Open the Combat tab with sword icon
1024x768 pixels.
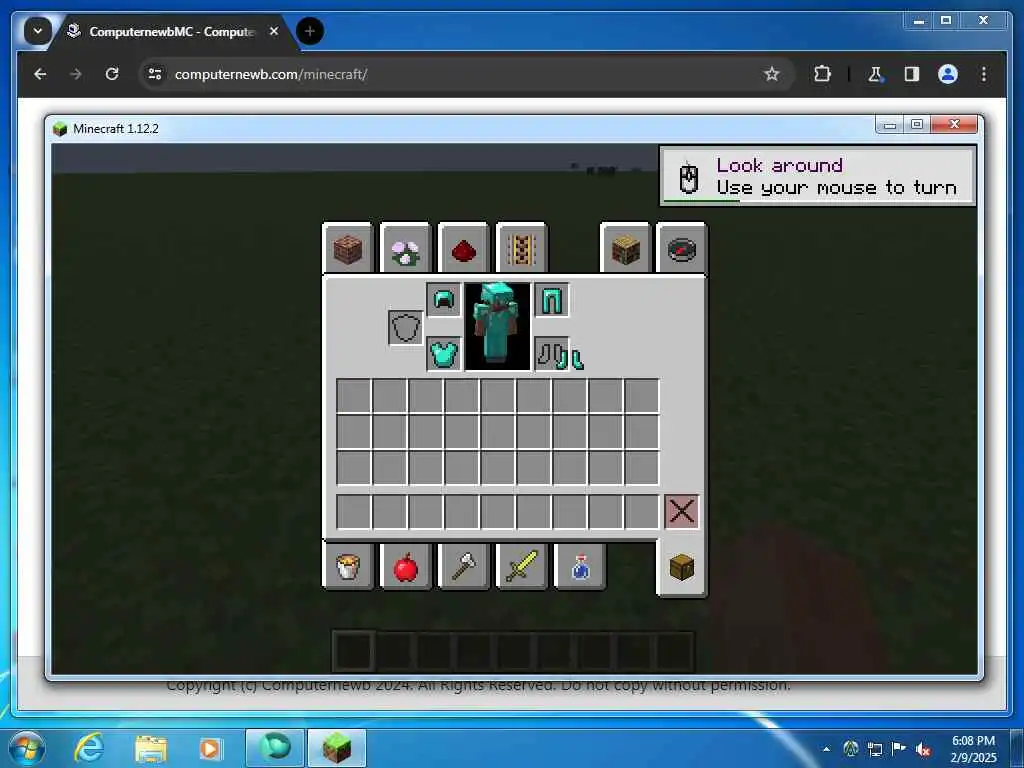coord(521,566)
